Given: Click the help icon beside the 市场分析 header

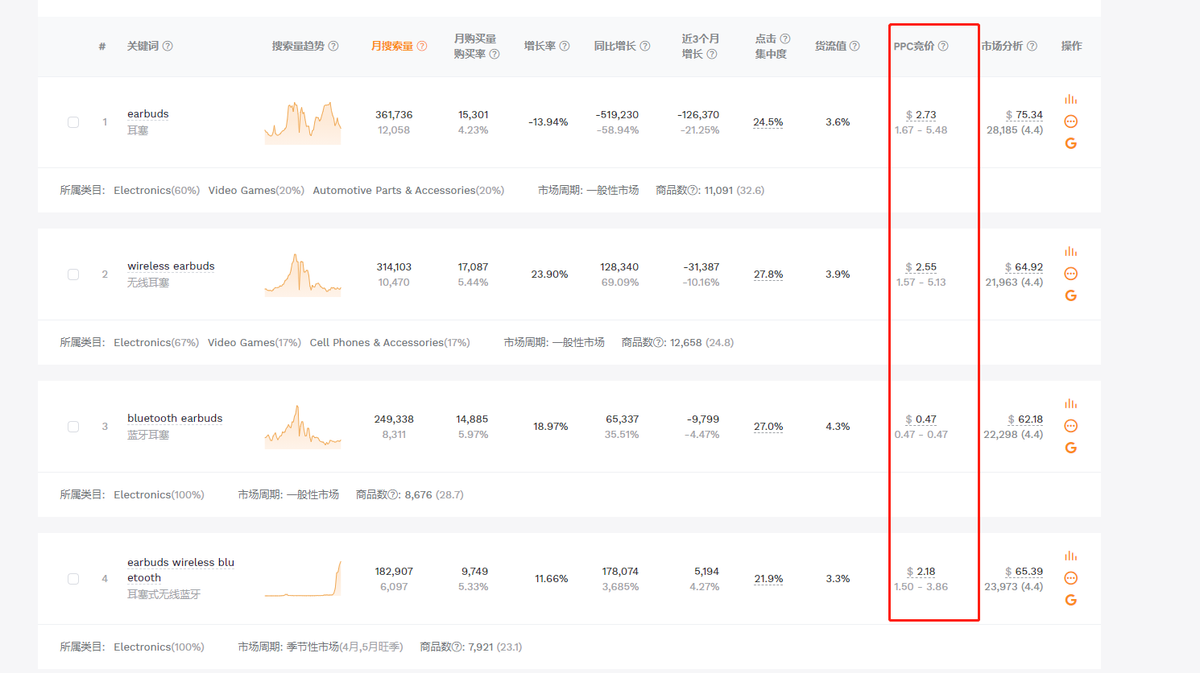Looking at the screenshot, I should click(1031, 45).
